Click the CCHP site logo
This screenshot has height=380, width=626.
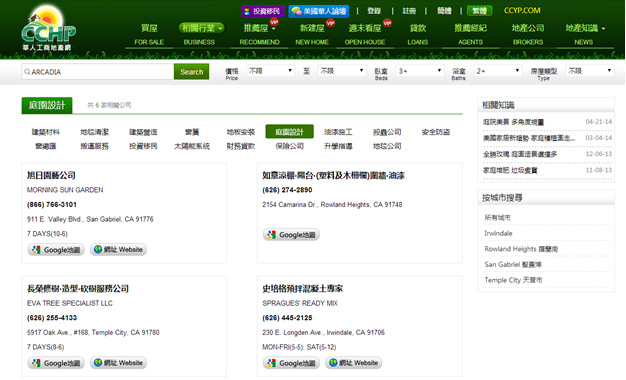click(49, 29)
